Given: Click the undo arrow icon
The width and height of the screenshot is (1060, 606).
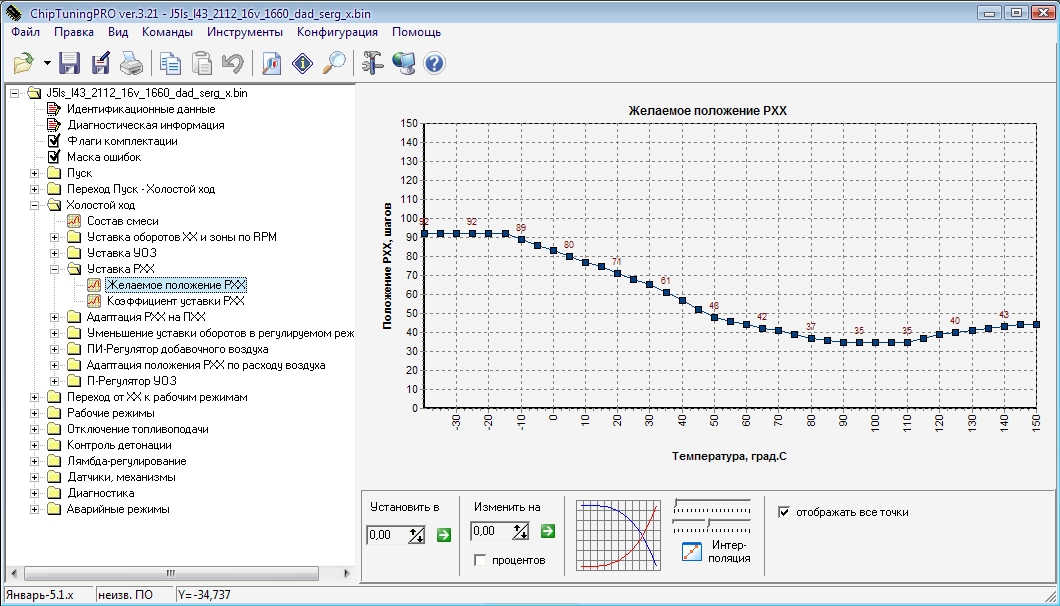Looking at the screenshot, I should (x=233, y=63).
